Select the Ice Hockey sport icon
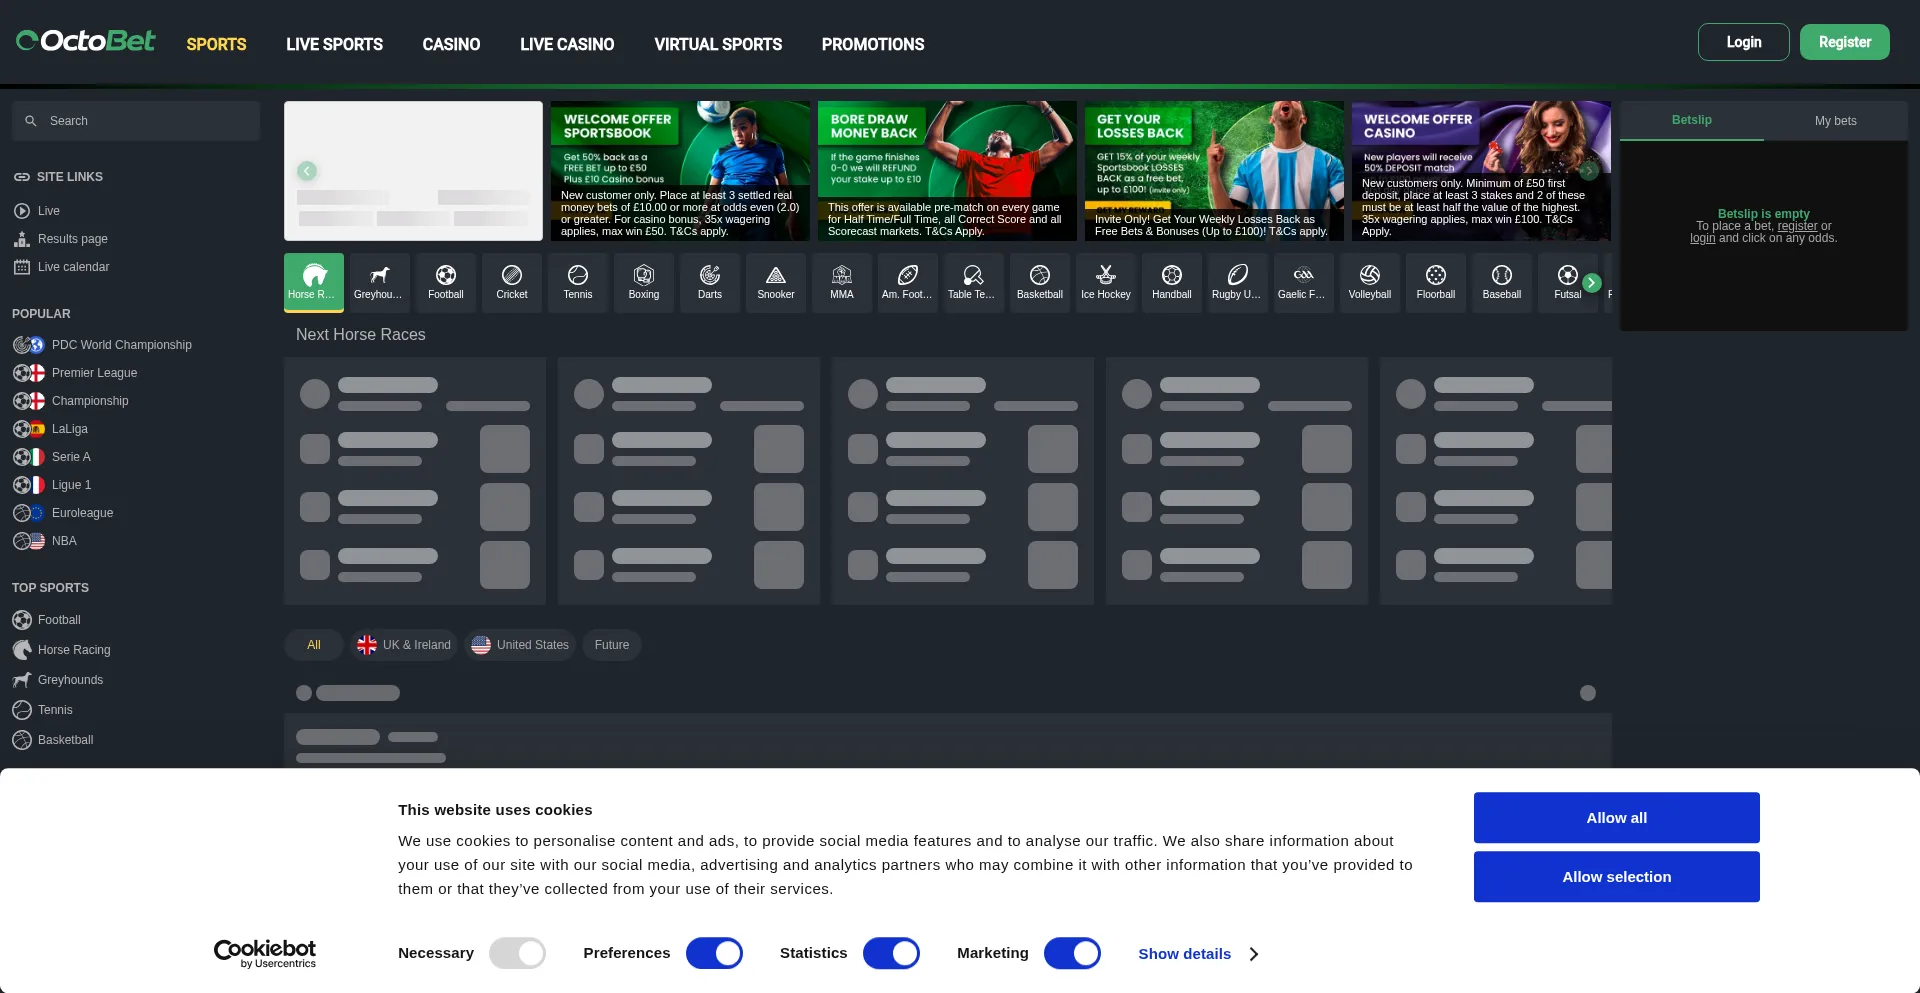This screenshot has width=1920, height=993. point(1105,282)
